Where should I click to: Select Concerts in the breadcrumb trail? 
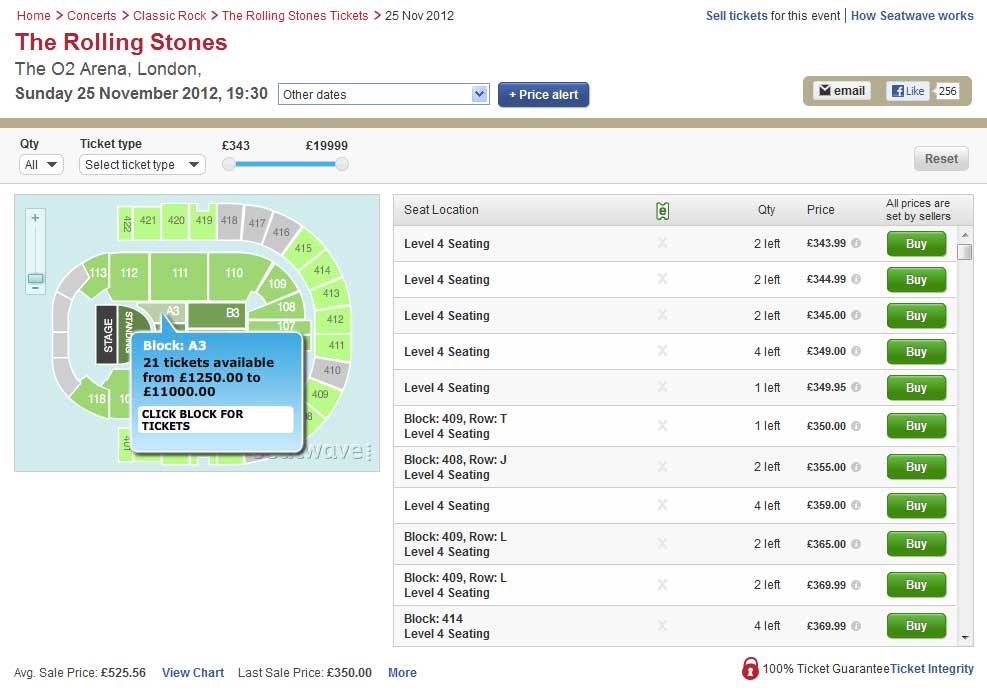click(x=92, y=16)
